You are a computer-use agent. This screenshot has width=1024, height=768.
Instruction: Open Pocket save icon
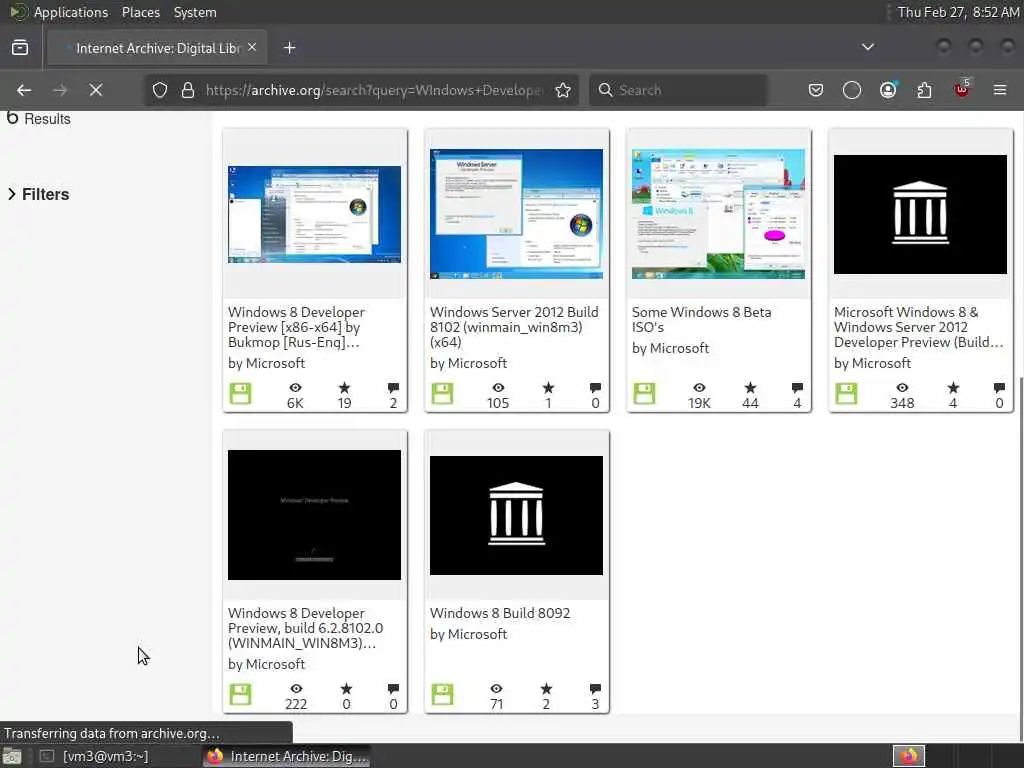coord(816,90)
